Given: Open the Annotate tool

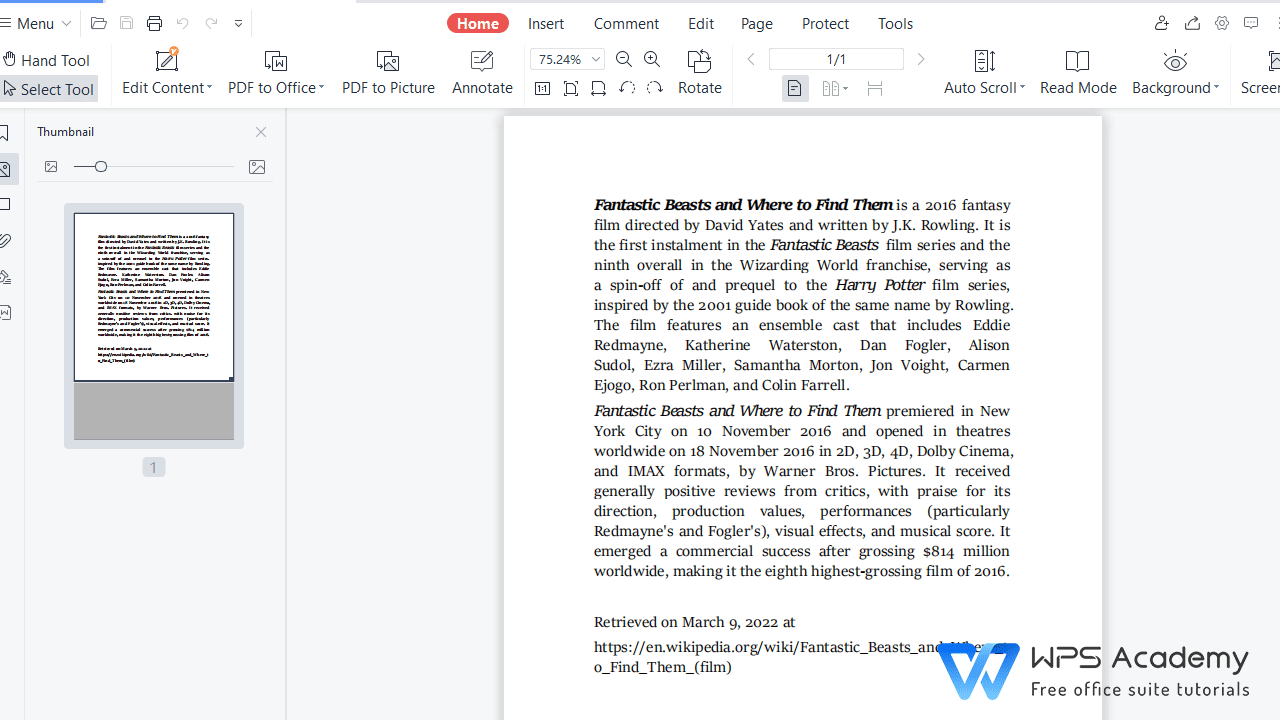Looking at the screenshot, I should (x=482, y=72).
